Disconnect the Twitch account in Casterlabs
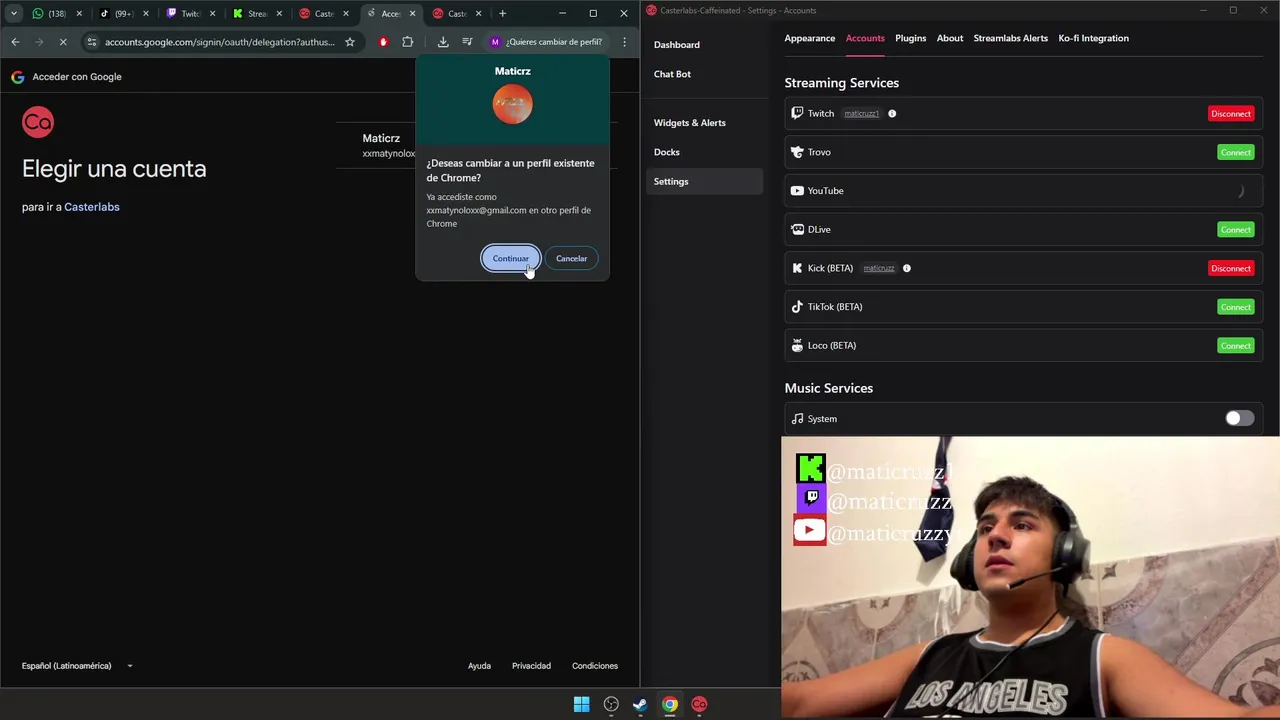Screen dimensions: 1280x720 (1230, 114)
